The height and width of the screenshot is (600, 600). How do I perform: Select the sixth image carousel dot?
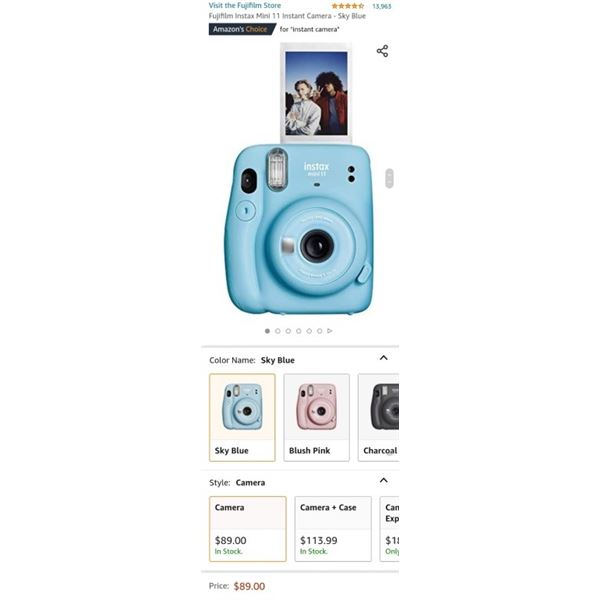[320, 331]
